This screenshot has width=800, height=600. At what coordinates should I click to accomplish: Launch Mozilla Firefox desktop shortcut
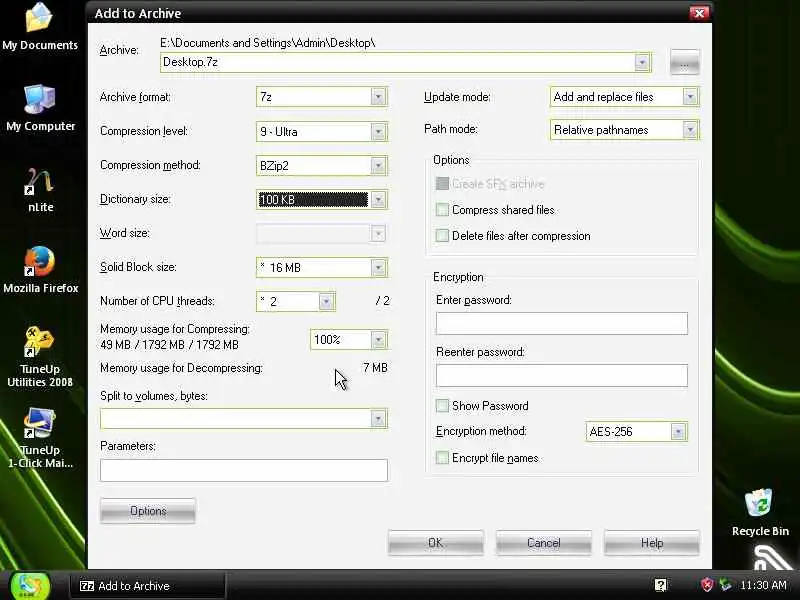[40, 270]
